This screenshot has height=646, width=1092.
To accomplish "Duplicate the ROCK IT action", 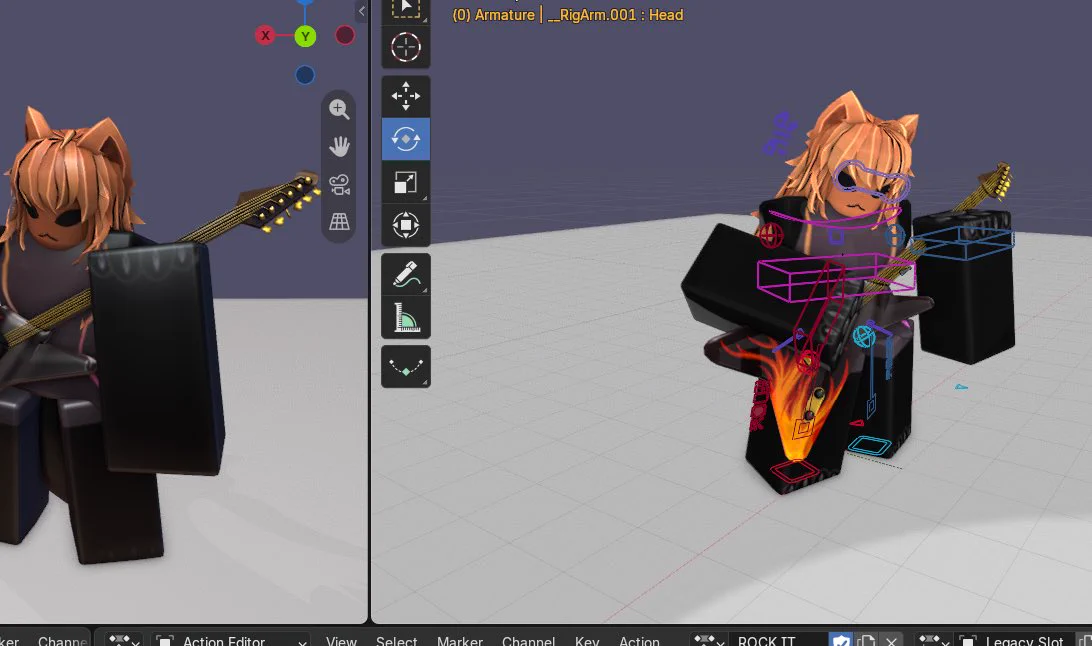I will 866,640.
